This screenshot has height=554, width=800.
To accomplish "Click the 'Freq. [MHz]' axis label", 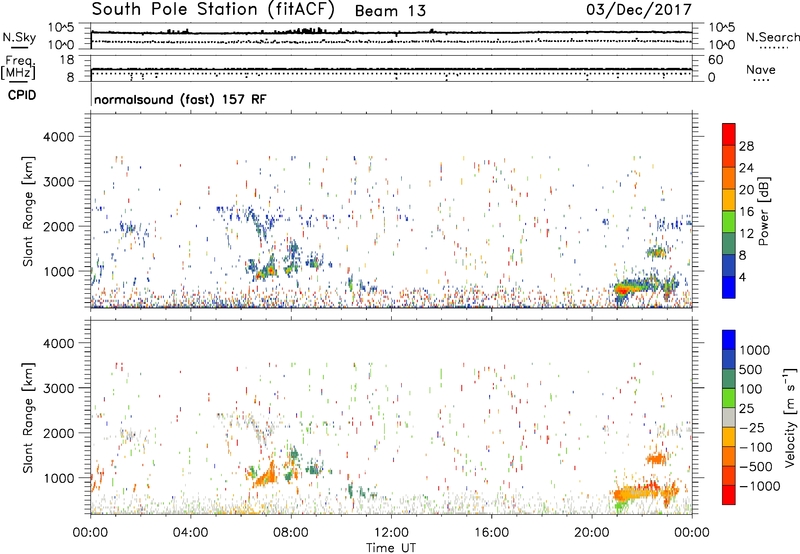I will click(18, 68).
